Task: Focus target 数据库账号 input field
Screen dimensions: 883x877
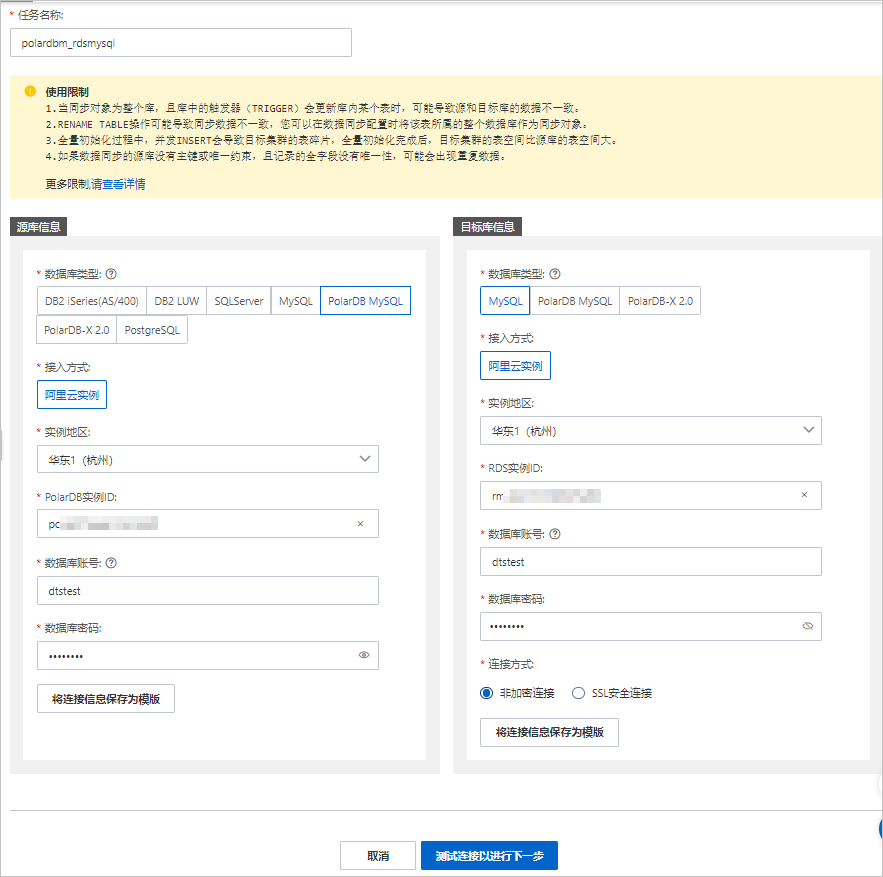Action: pos(650,562)
